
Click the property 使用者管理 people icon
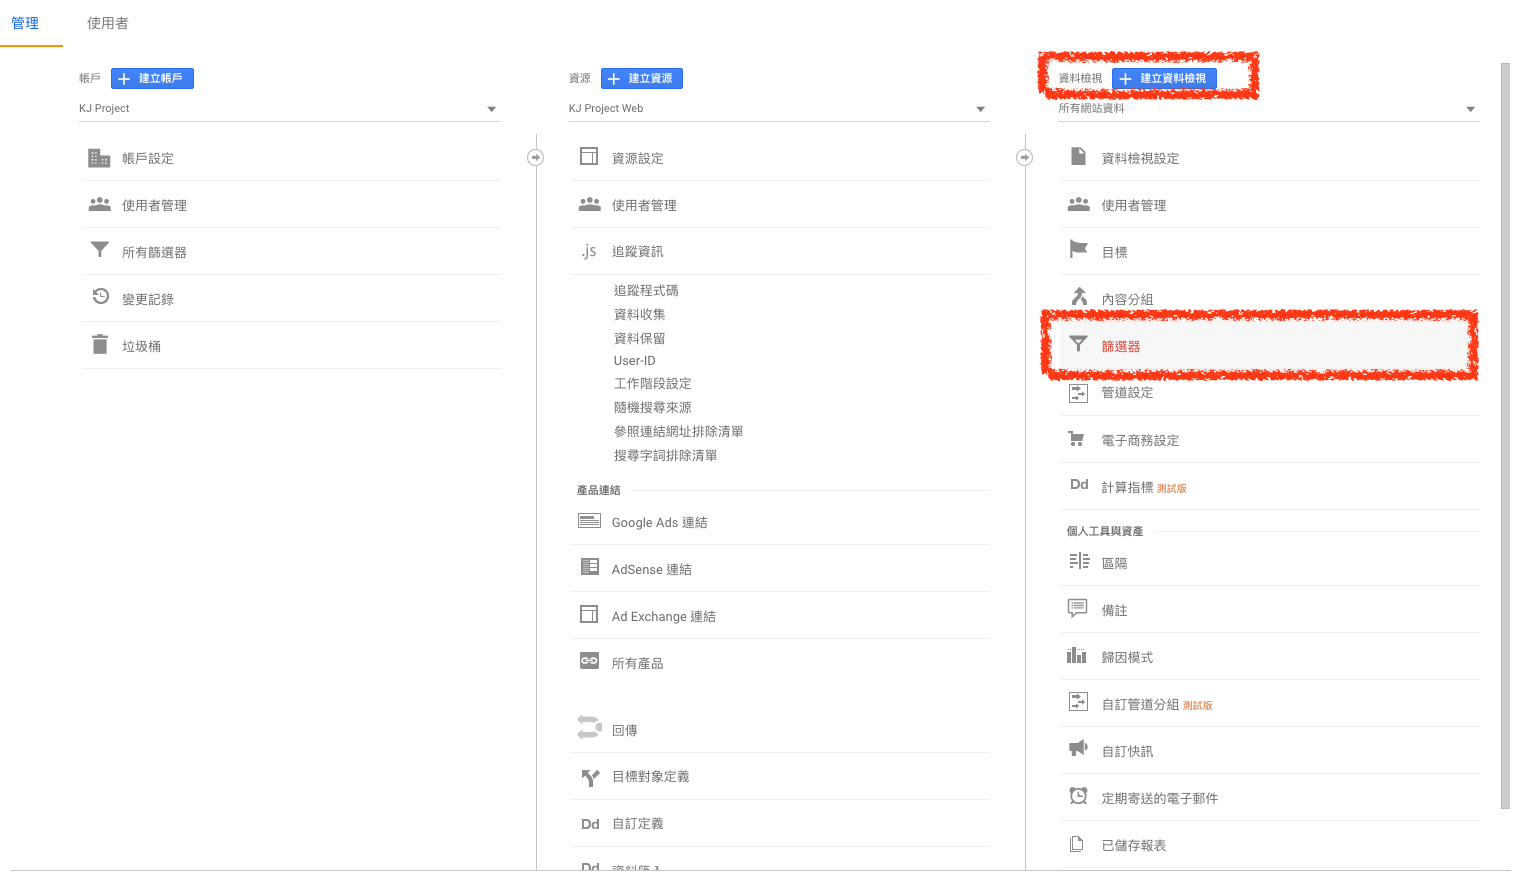(590, 204)
